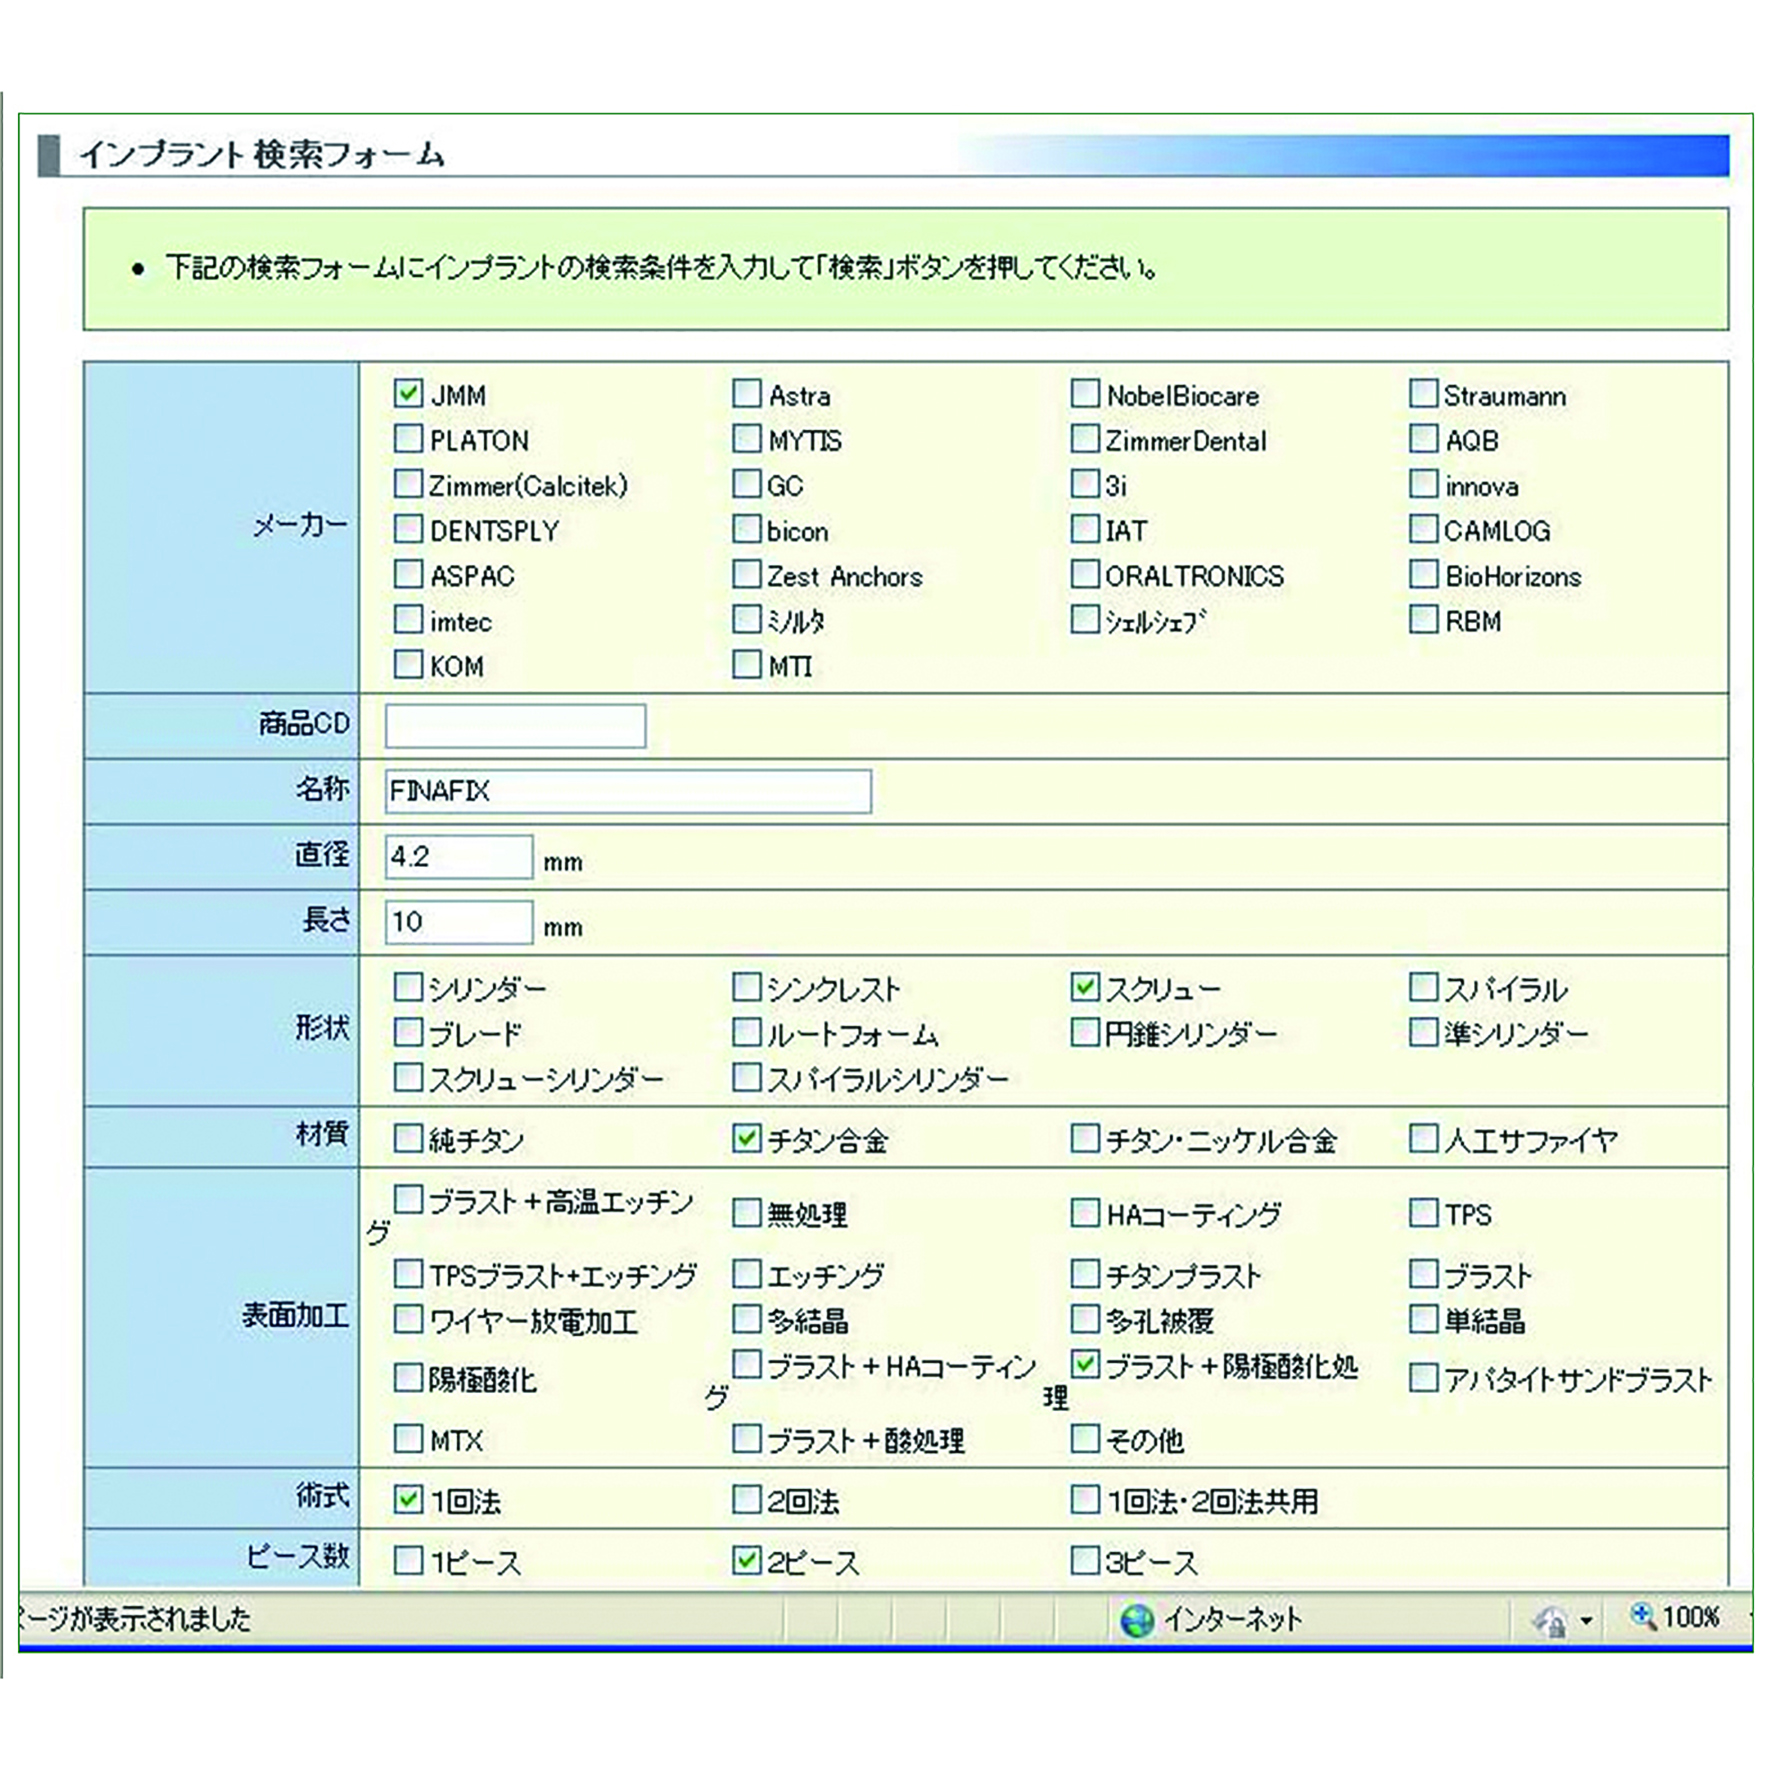Enable the NobelBiocare checkbox
1772x1772 pixels.
click(x=1085, y=393)
